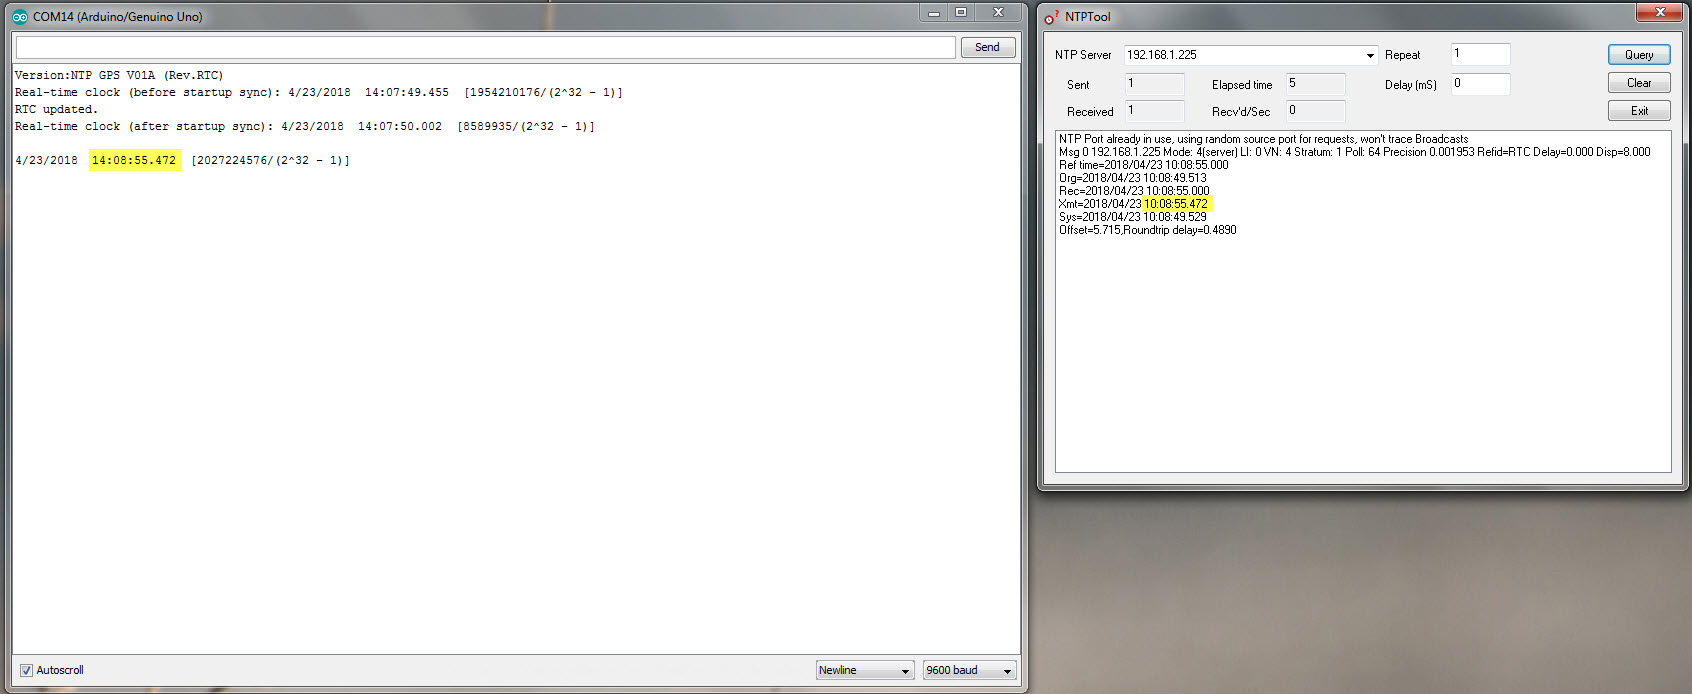This screenshot has height=694, width=1692.
Task: Close the COM14 serial monitor window
Action: (998, 13)
